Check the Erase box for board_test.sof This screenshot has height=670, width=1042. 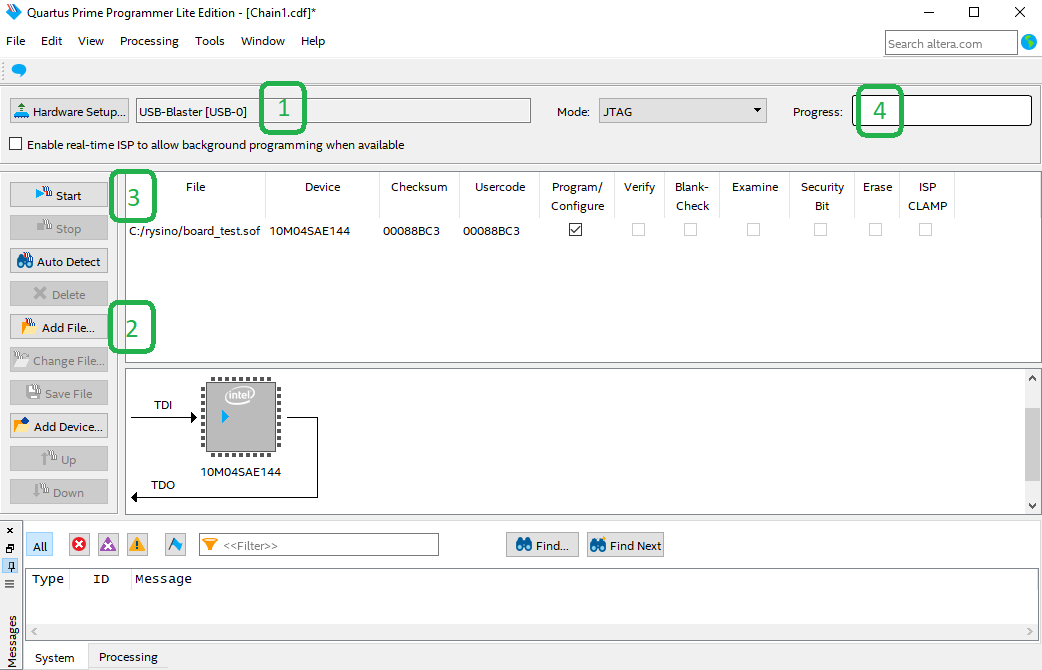876,229
